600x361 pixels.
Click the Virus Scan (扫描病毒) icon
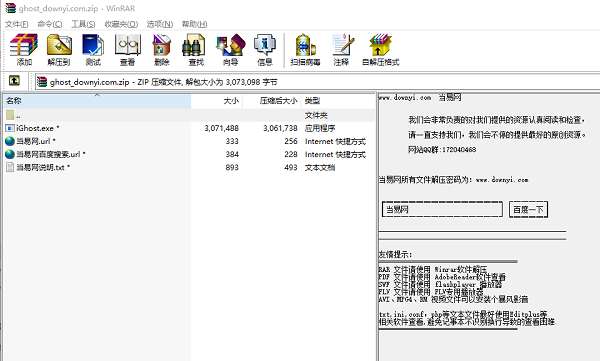point(305,45)
